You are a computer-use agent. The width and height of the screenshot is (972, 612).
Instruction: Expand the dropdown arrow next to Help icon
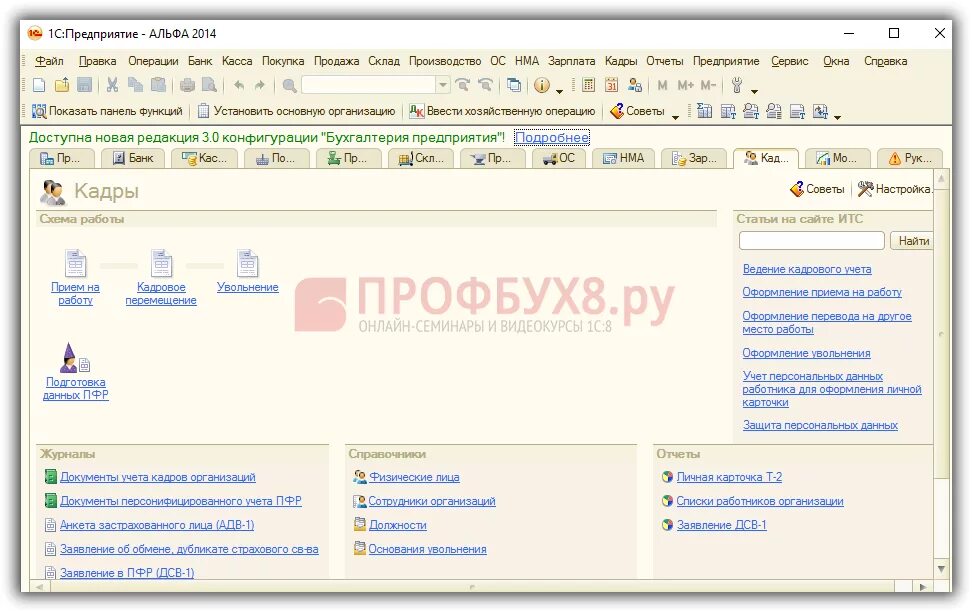(x=559, y=91)
